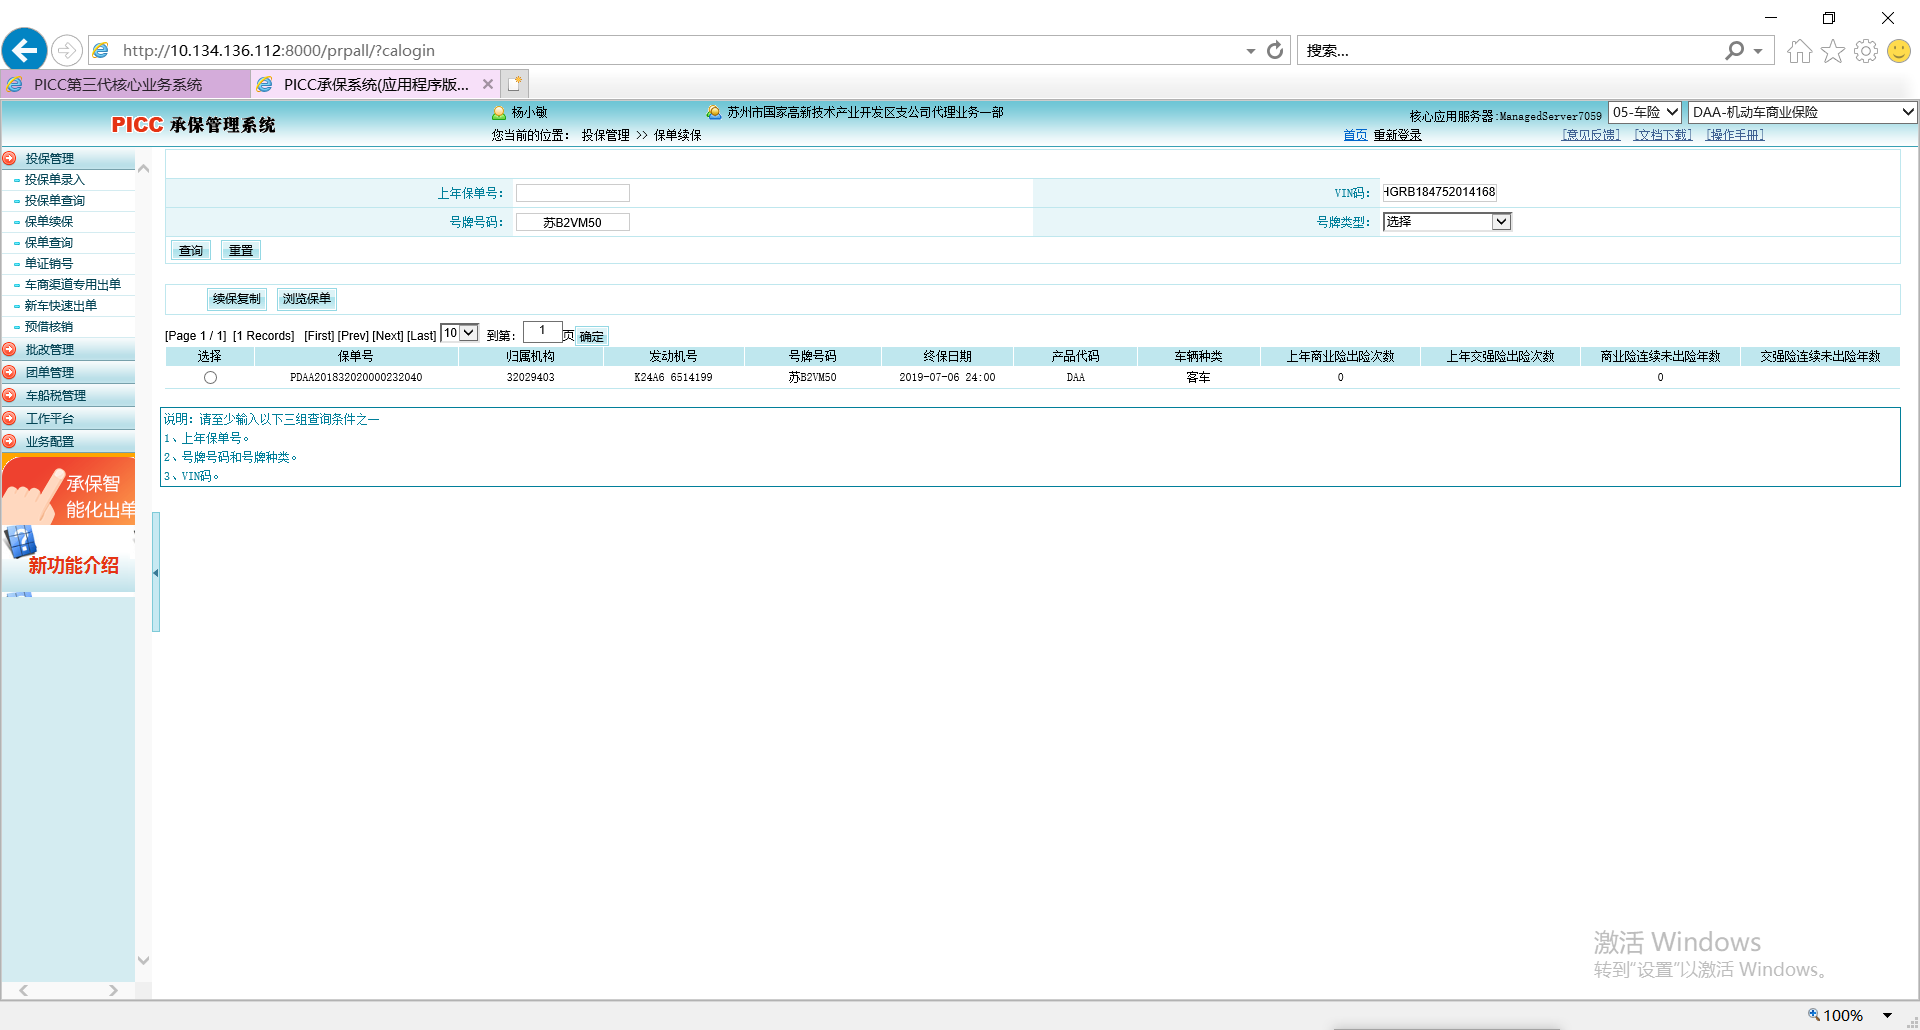Open the favorites star icon

pyautogui.click(x=1832, y=51)
